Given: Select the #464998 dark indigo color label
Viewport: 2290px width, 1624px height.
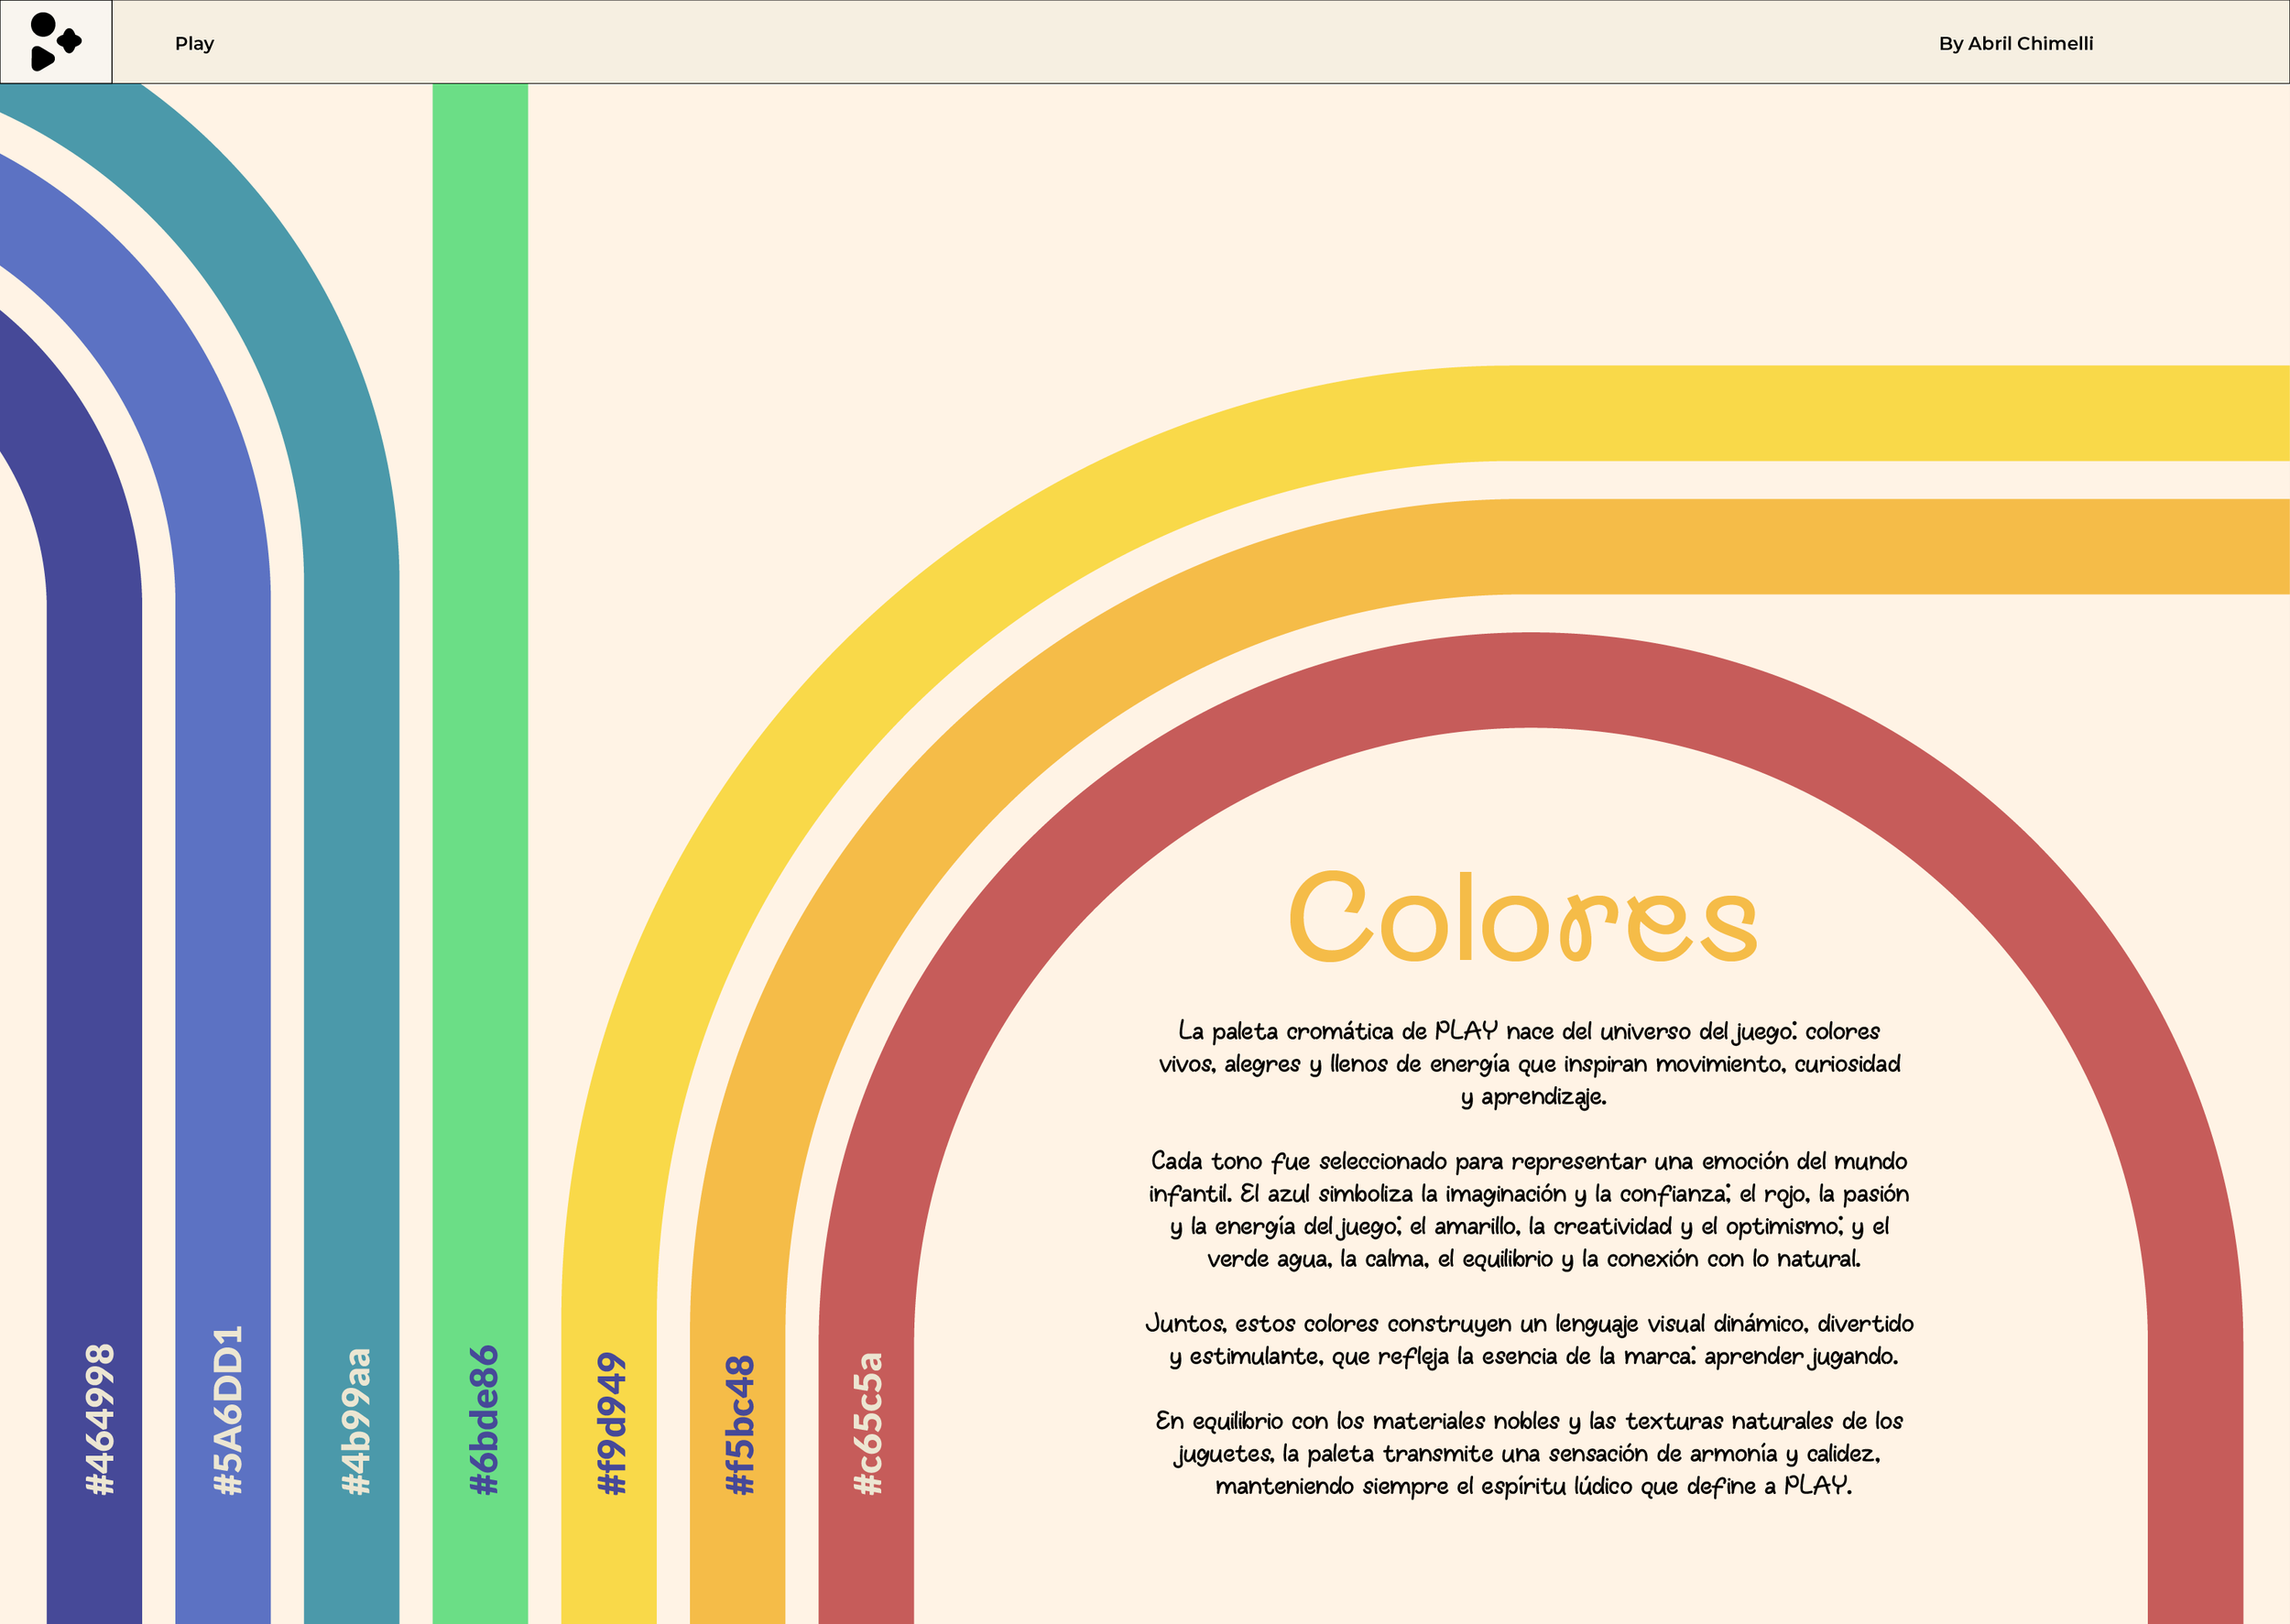Looking at the screenshot, I should [x=100, y=1419].
